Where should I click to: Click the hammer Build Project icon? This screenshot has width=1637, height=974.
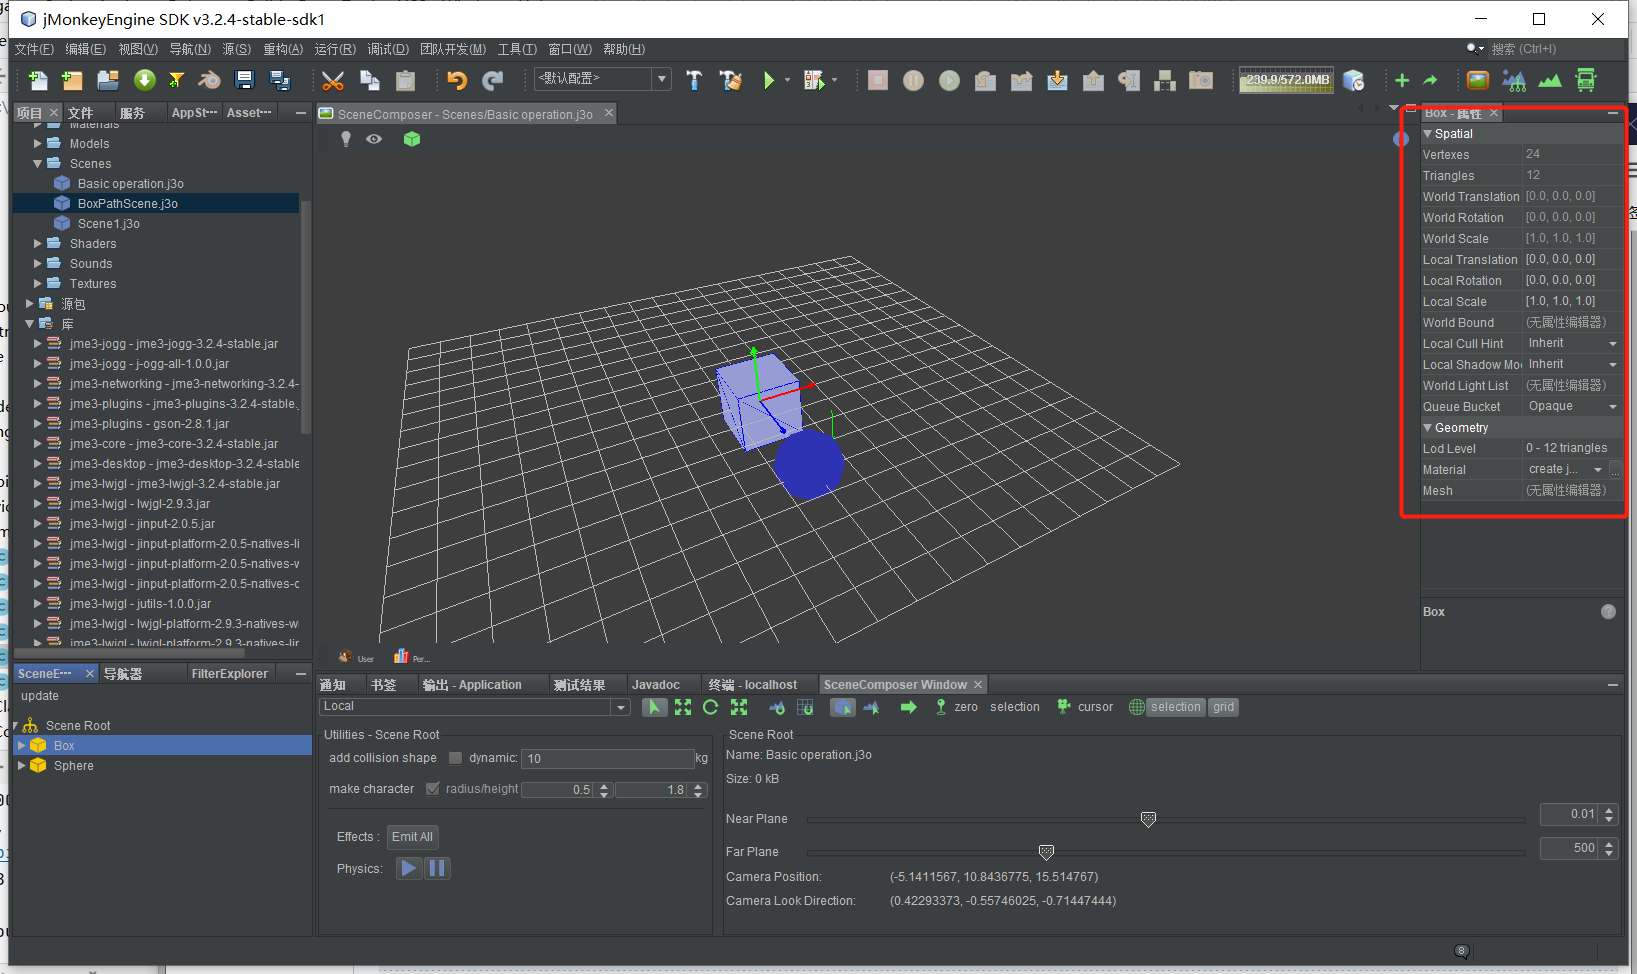point(694,81)
